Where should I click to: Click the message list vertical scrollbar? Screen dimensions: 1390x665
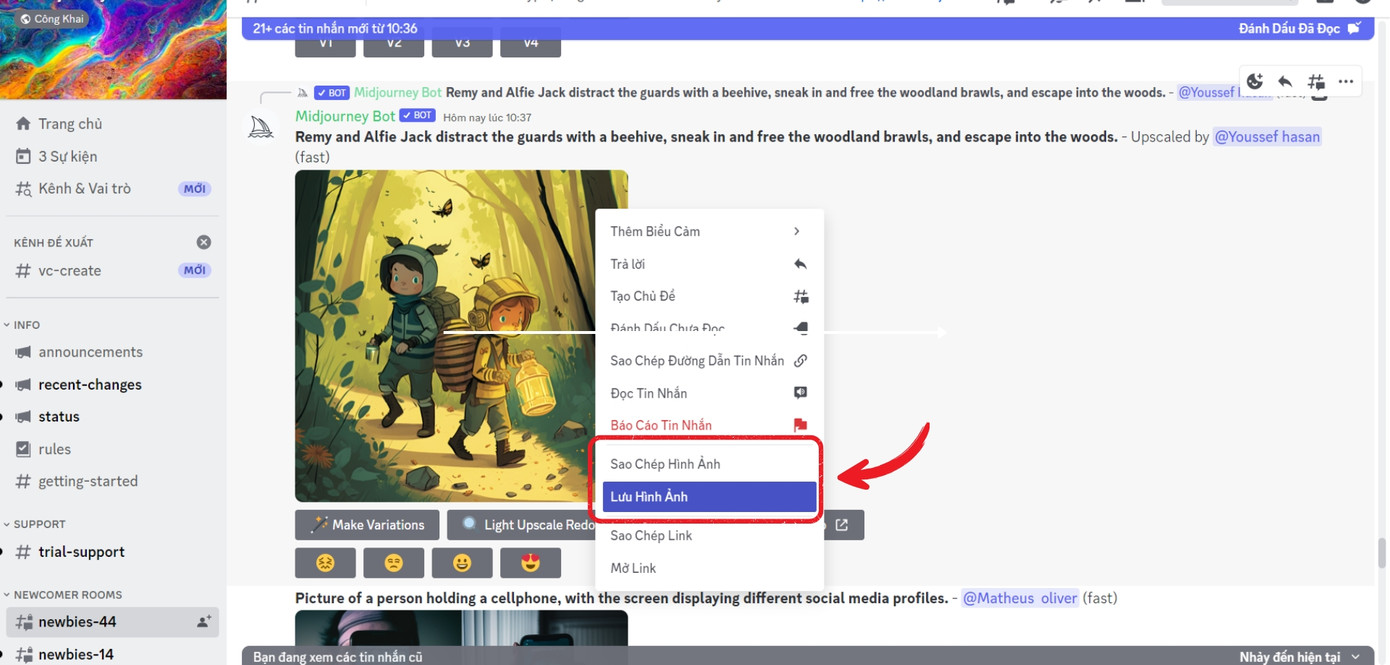1382,551
